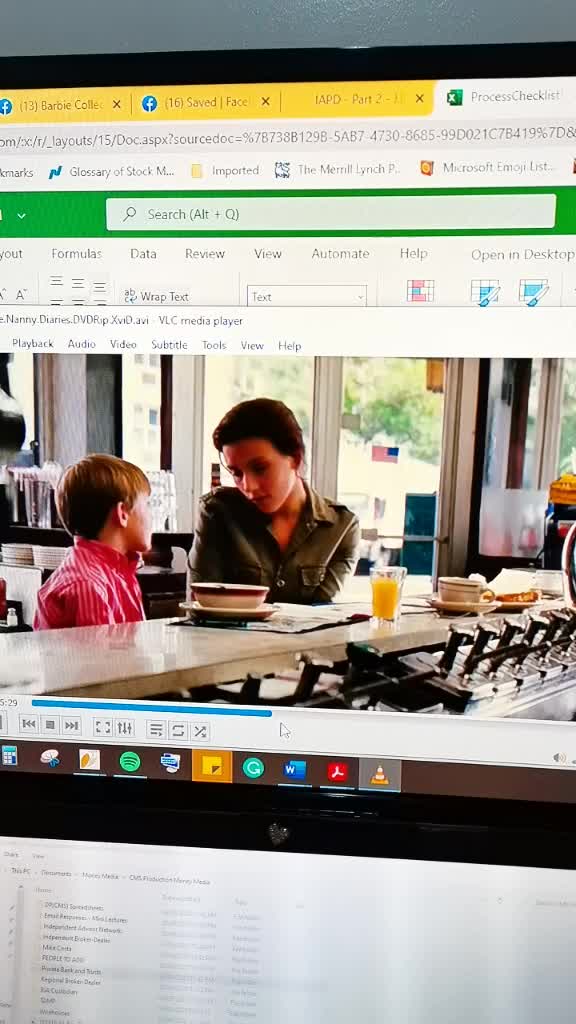Screen dimensions: 576x1024
Task: Expand the Text number format dropdown
Action: click(x=307, y=296)
